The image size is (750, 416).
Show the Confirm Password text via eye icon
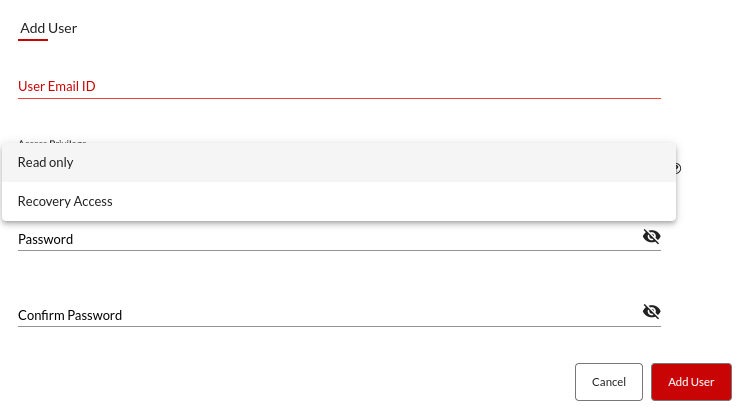651,312
